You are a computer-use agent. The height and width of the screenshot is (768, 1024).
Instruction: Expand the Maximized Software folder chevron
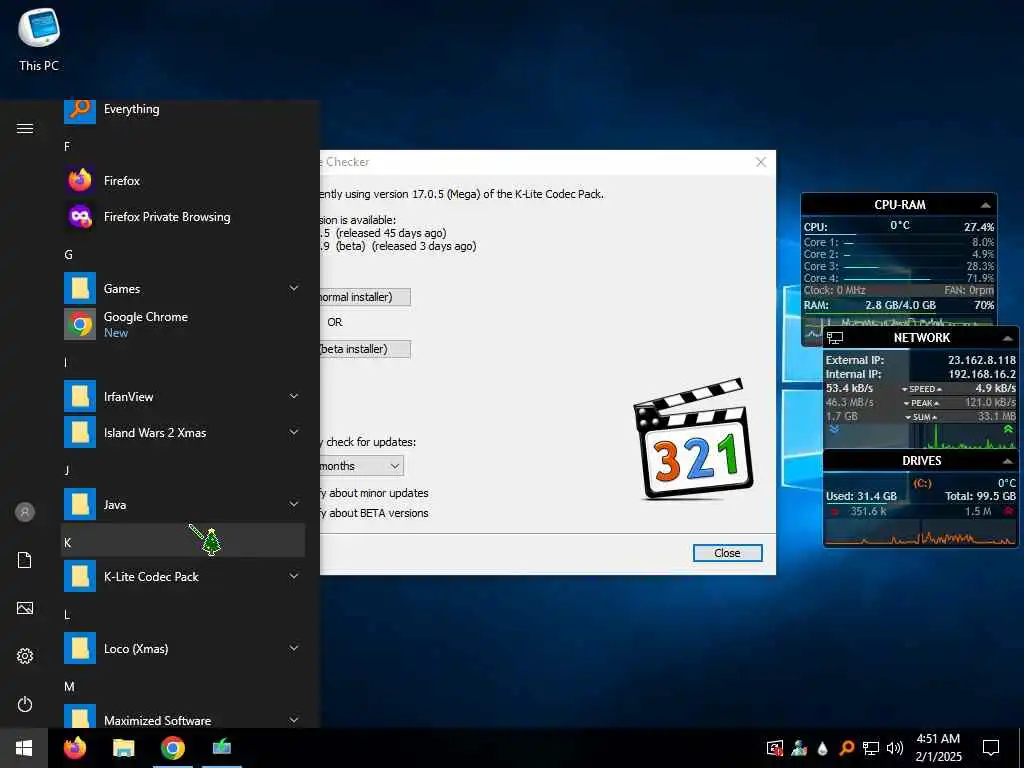click(x=294, y=720)
